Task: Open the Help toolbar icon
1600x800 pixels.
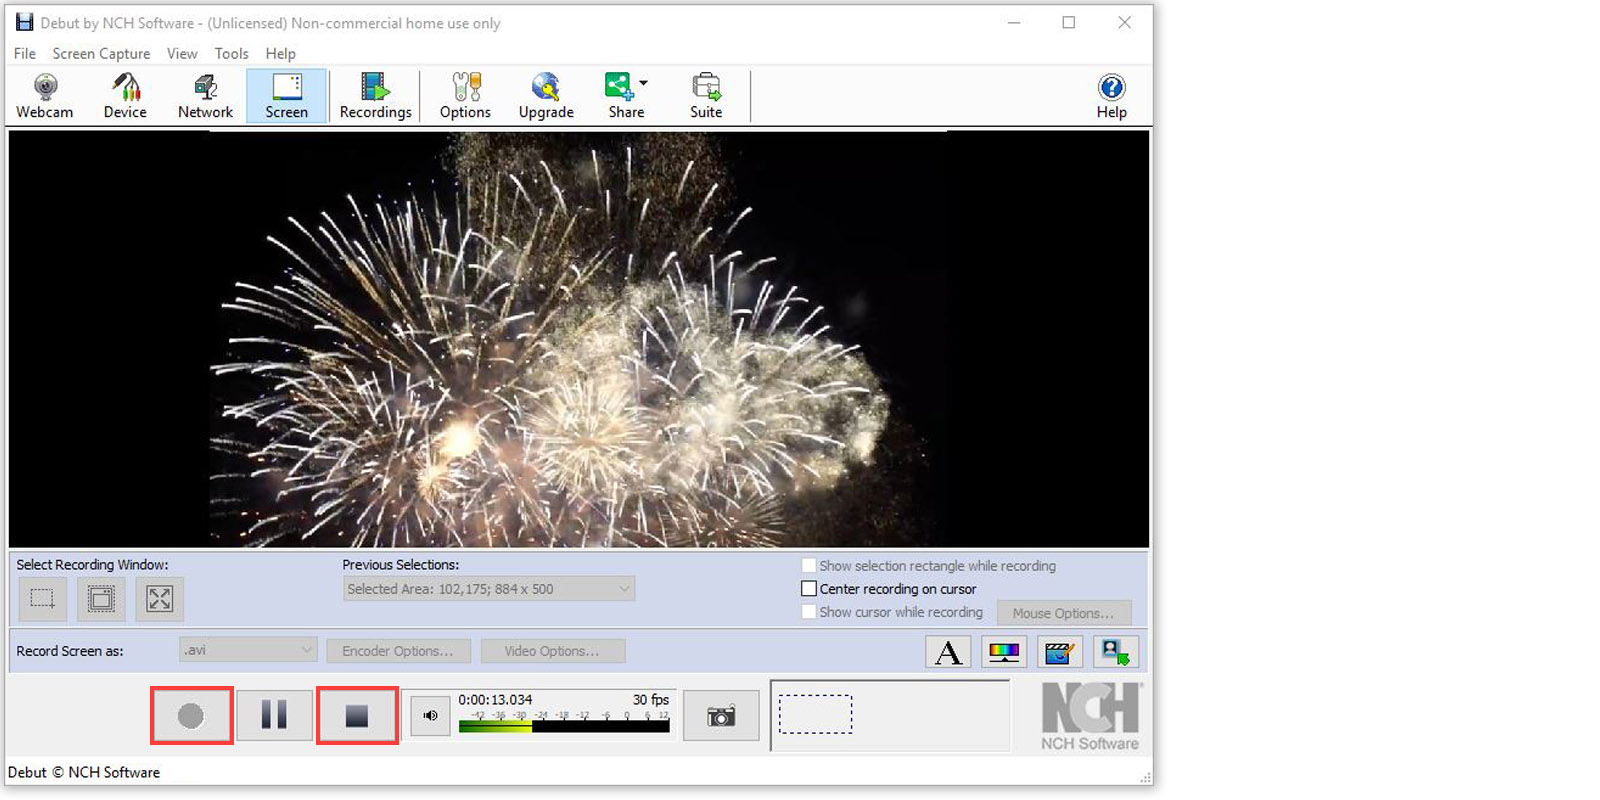Action: pos(1111,96)
